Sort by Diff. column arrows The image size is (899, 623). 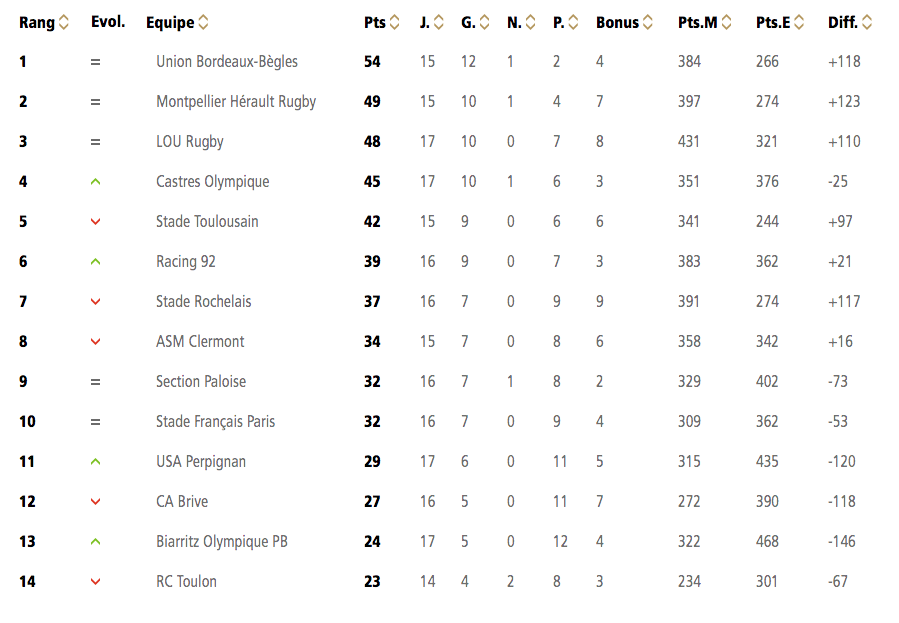coord(867,22)
